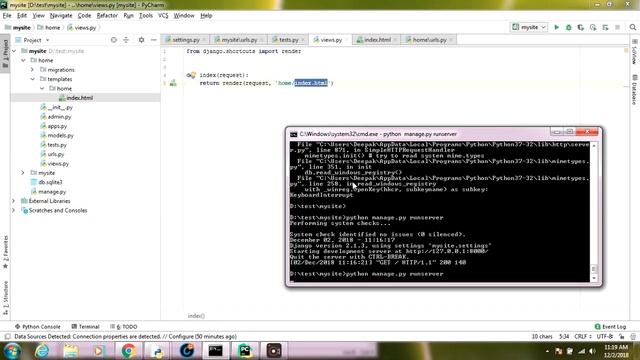
Task: Expand Scratches and Consoles node
Action: coord(13,211)
